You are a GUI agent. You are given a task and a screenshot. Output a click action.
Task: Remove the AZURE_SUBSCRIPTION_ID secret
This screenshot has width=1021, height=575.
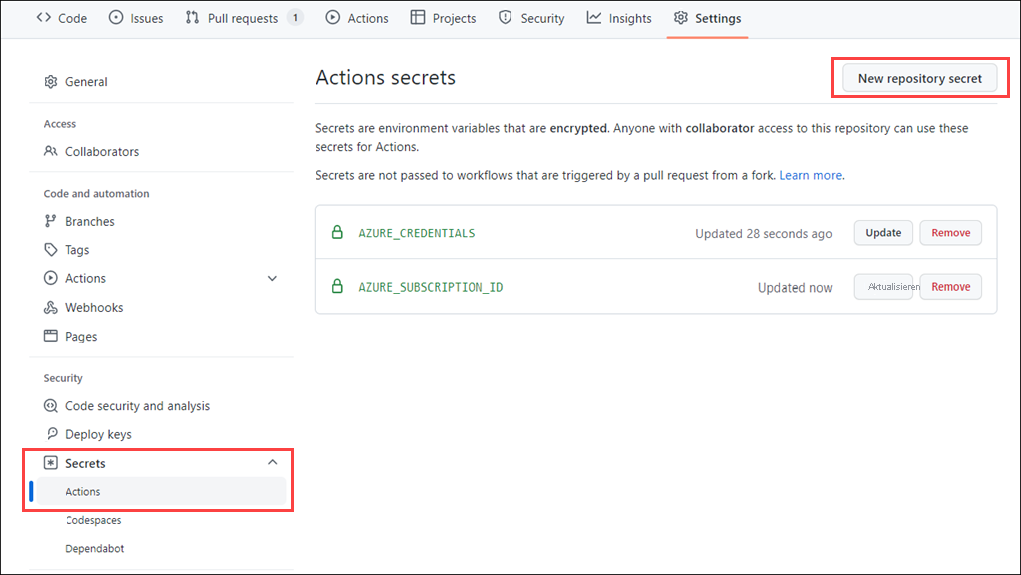(x=951, y=287)
